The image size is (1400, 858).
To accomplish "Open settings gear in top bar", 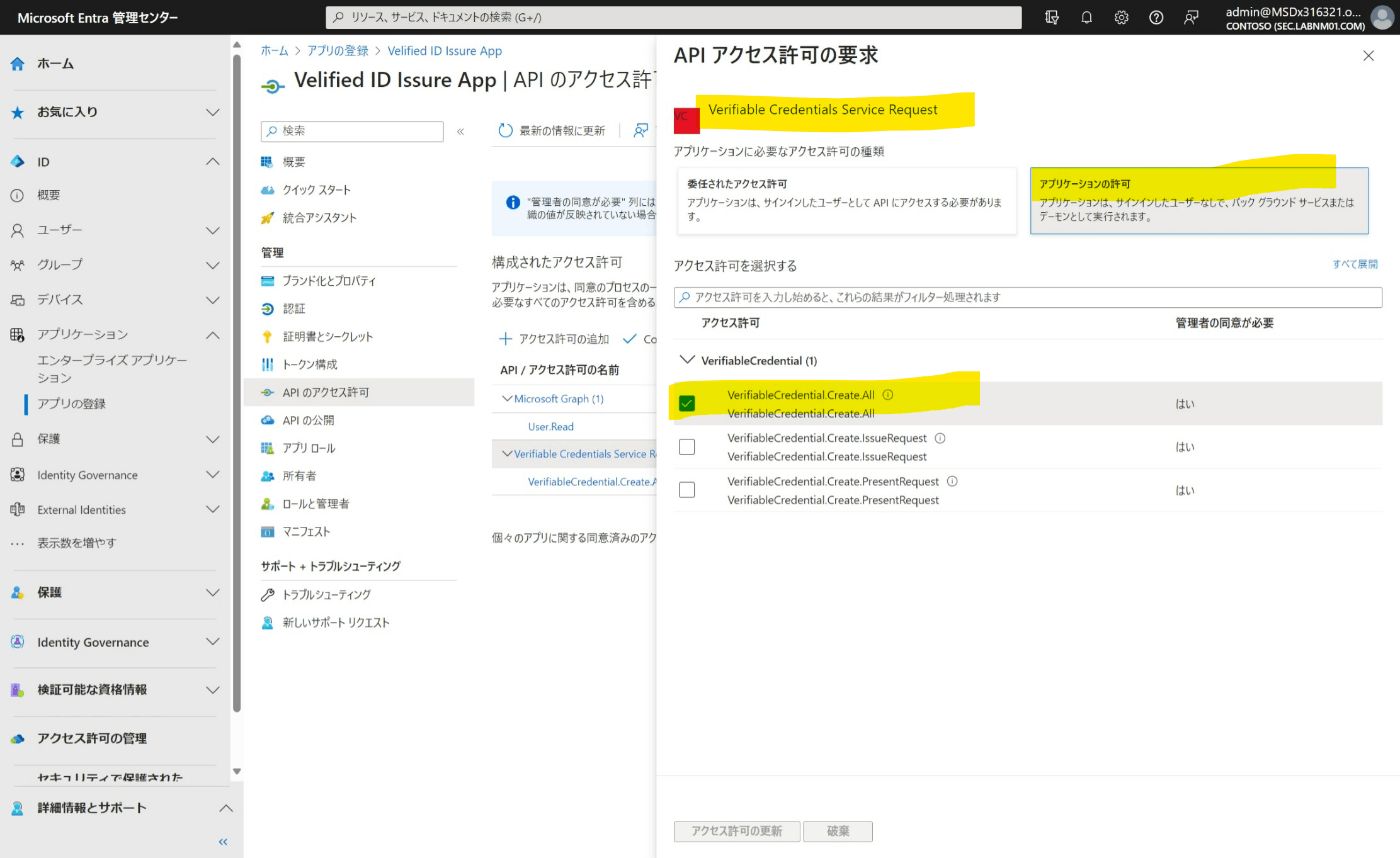I will [x=1122, y=17].
